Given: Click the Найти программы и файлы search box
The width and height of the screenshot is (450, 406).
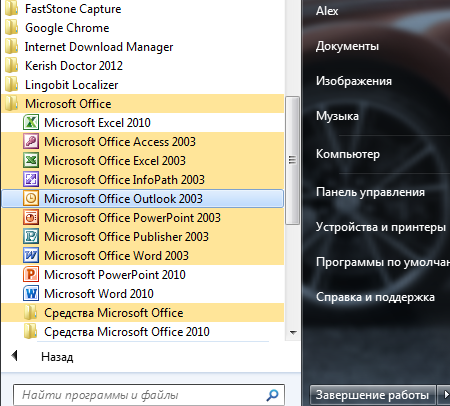Looking at the screenshot, I should 149,395.
